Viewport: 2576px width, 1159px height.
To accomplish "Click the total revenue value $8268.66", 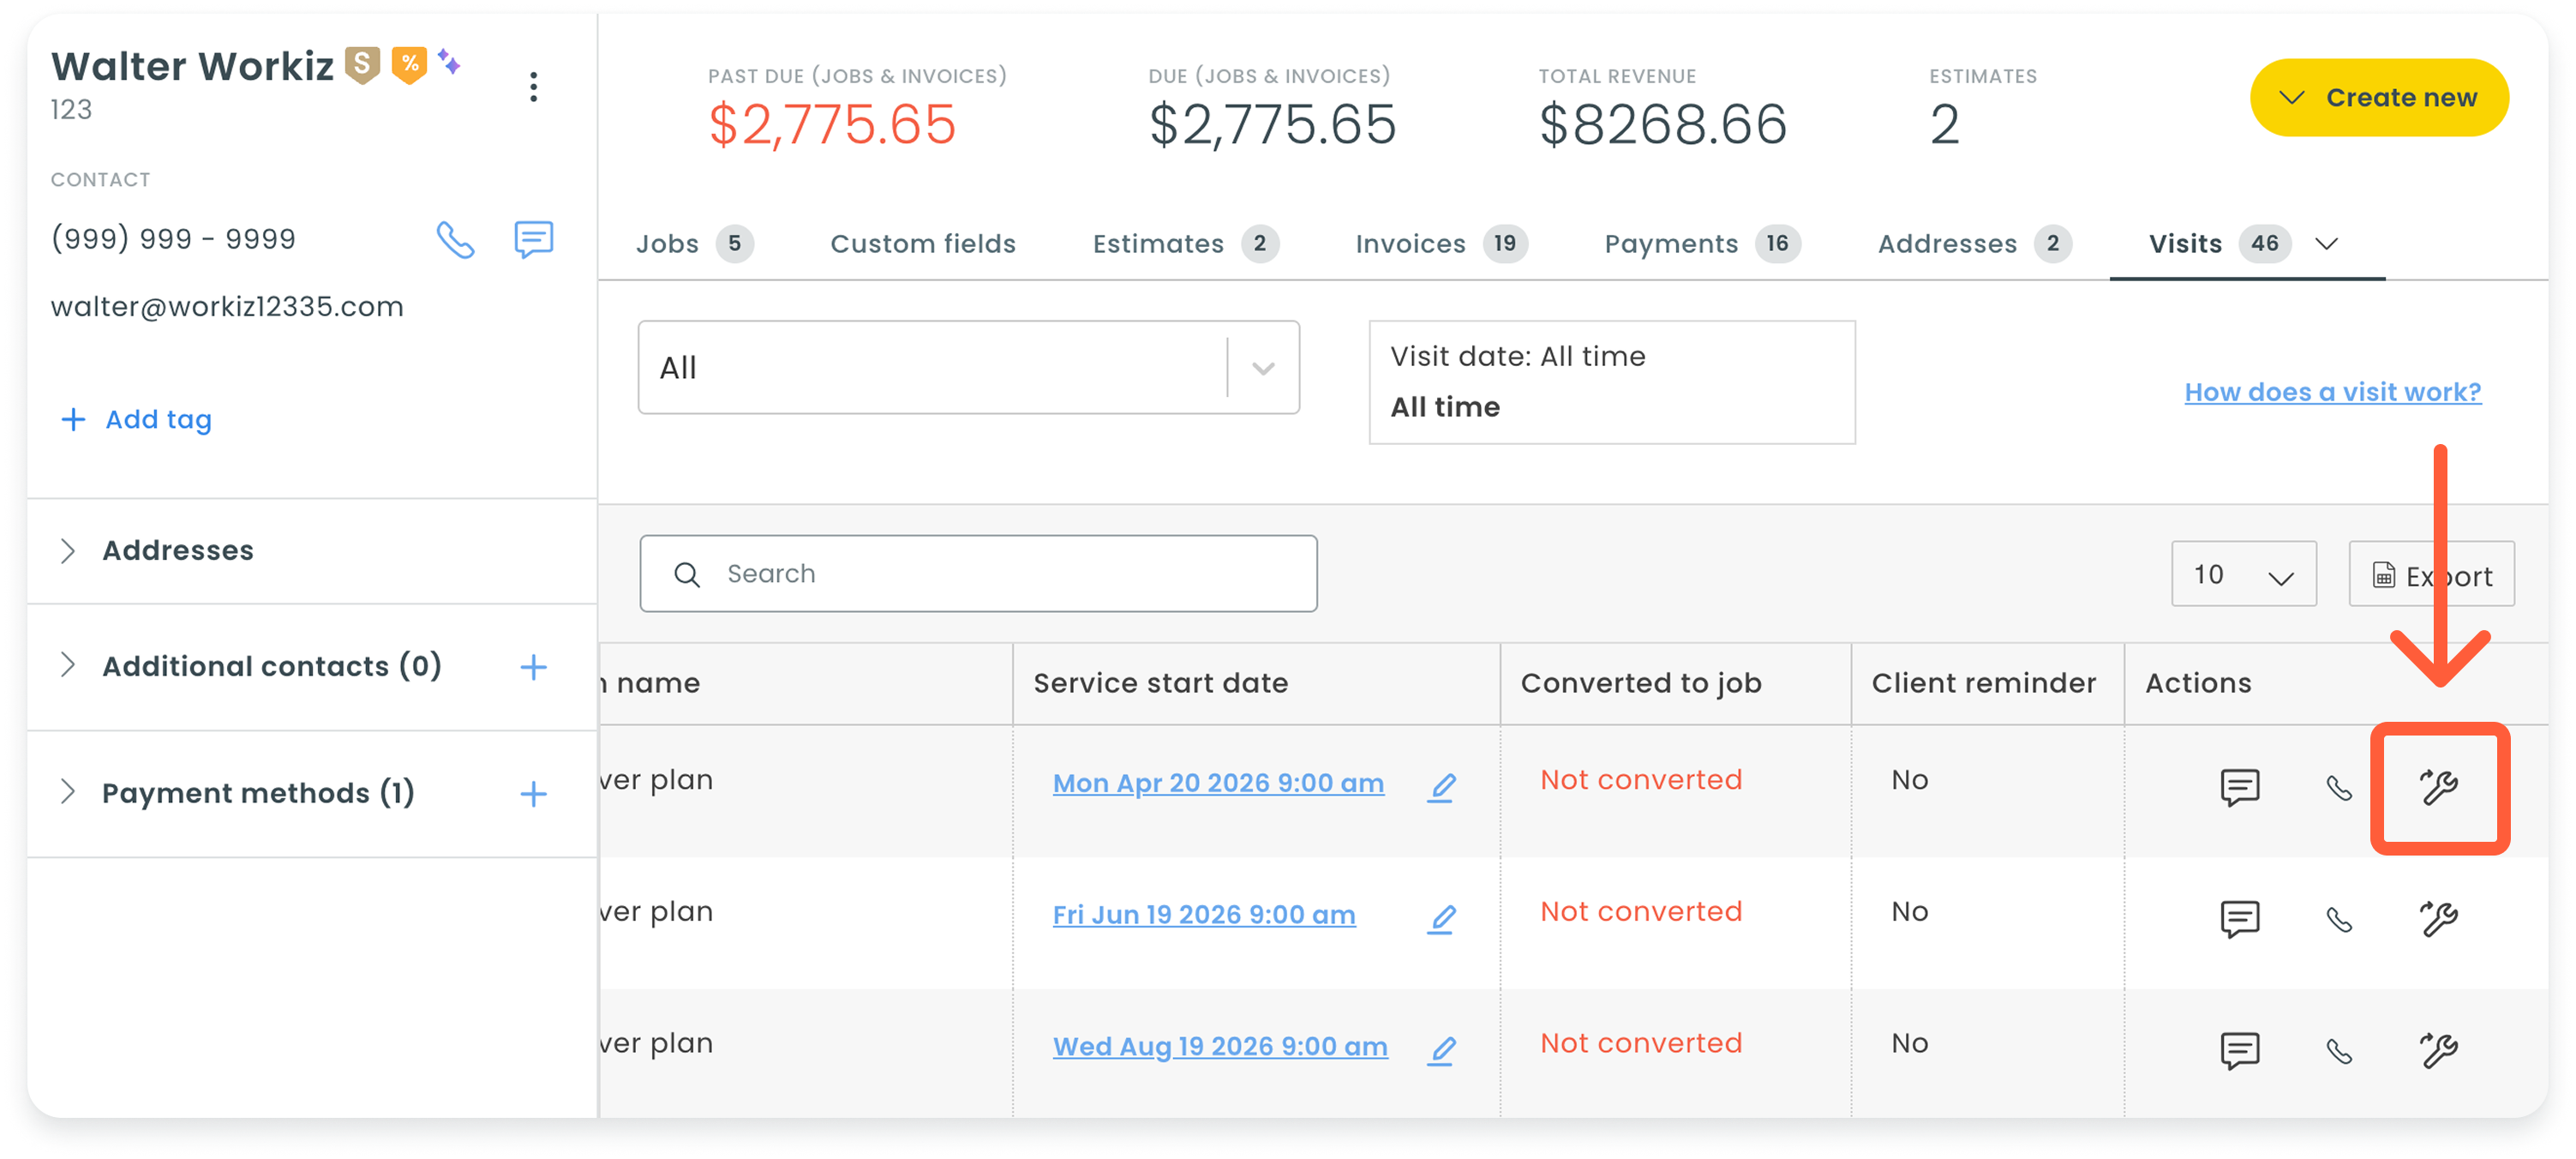I will pos(1662,125).
